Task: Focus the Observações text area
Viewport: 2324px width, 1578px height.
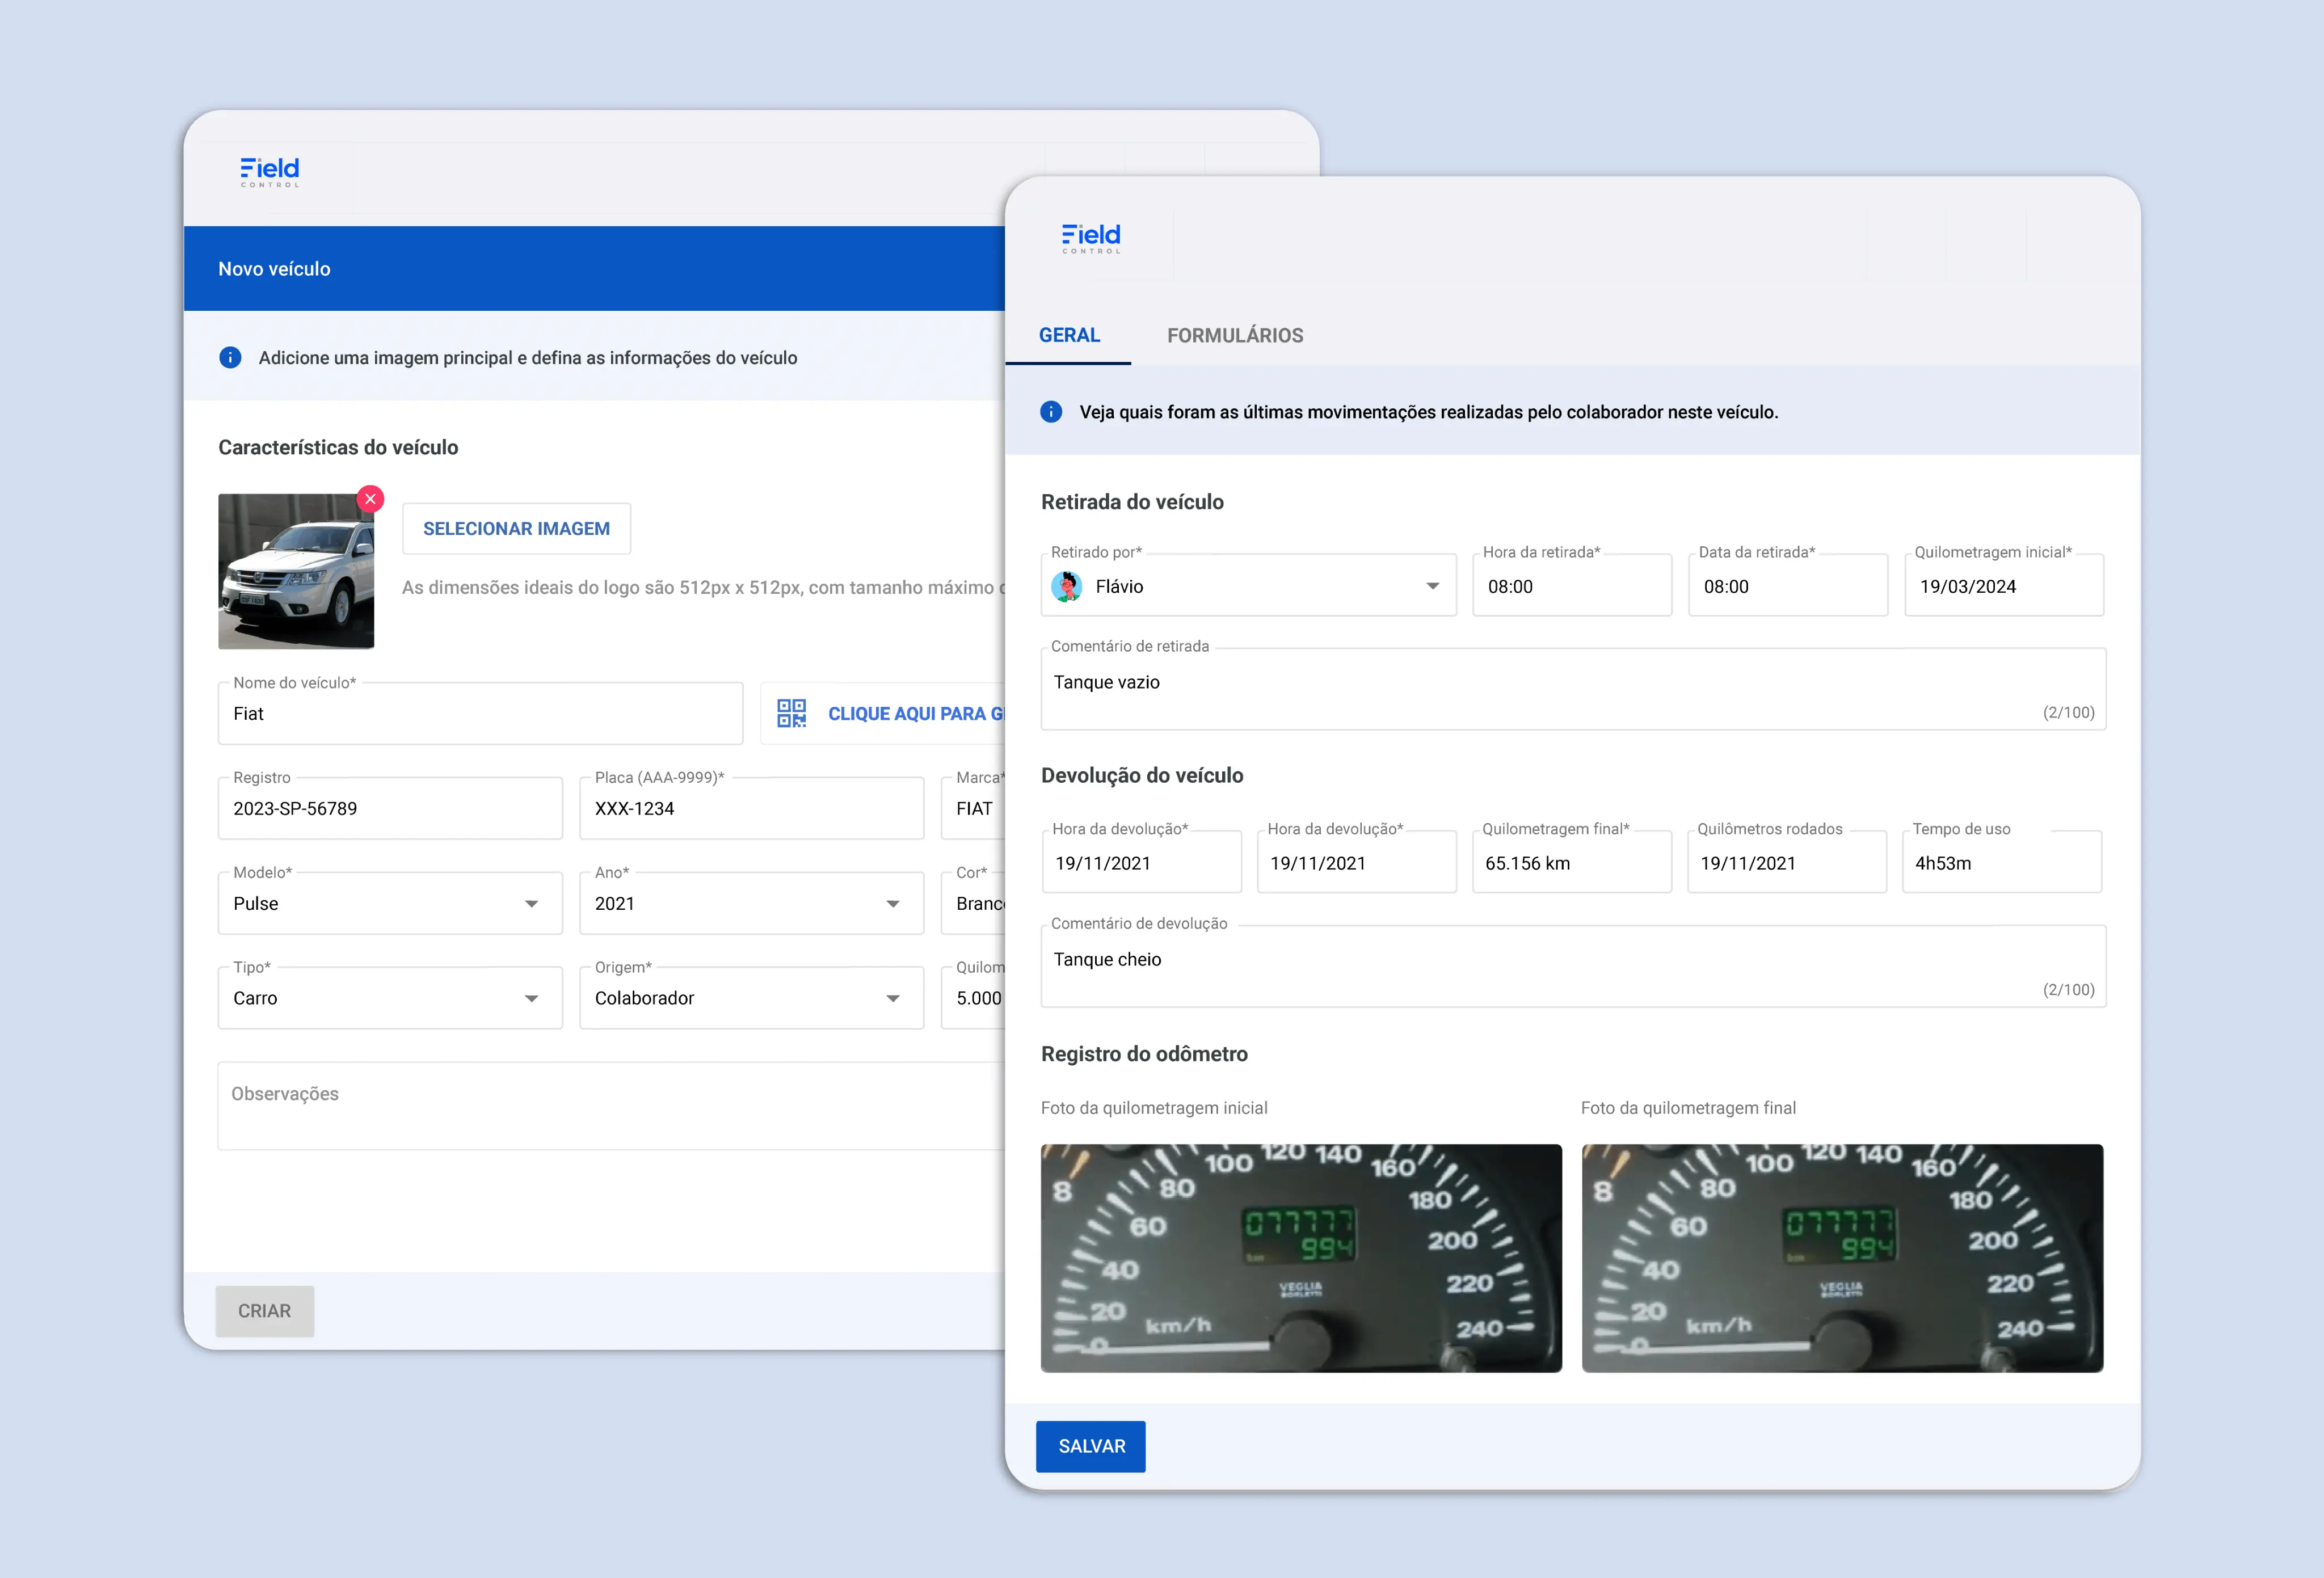Action: click(611, 1106)
